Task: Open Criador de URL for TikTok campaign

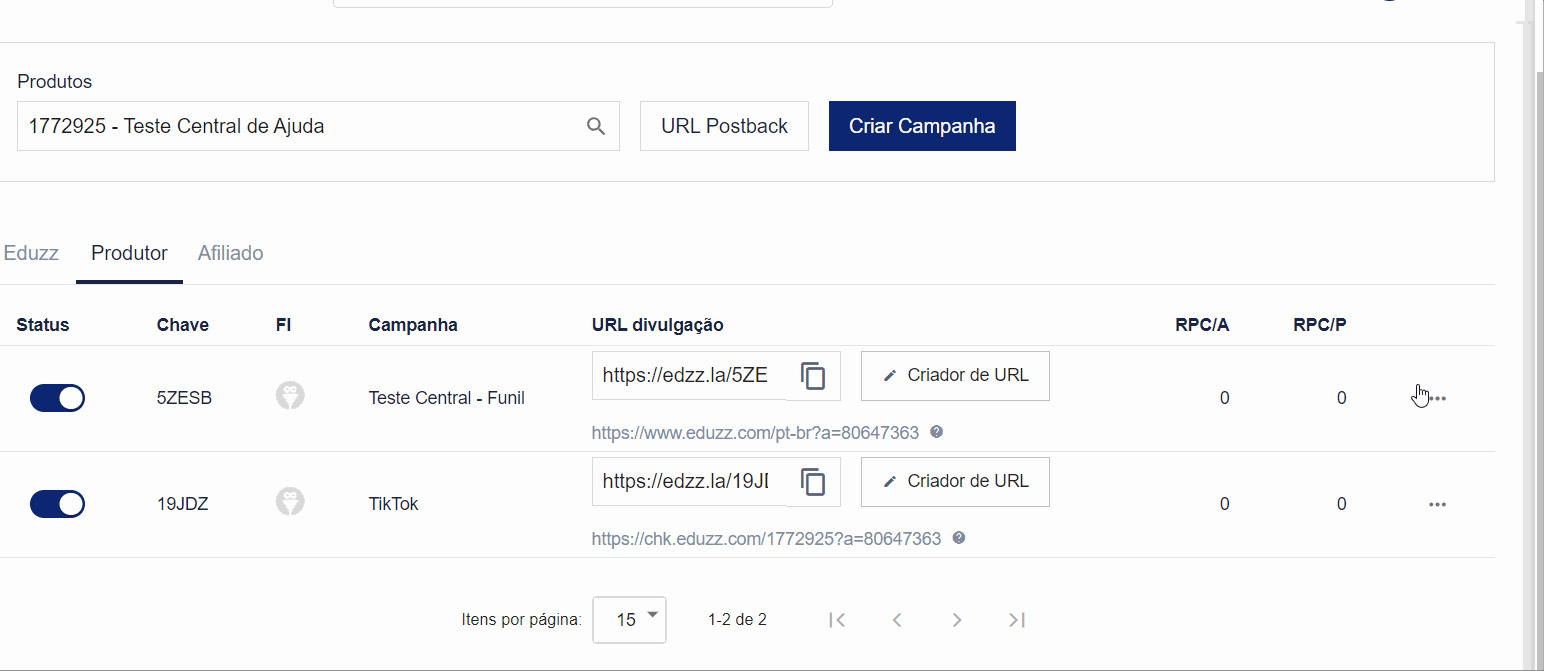Action: click(955, 482)
